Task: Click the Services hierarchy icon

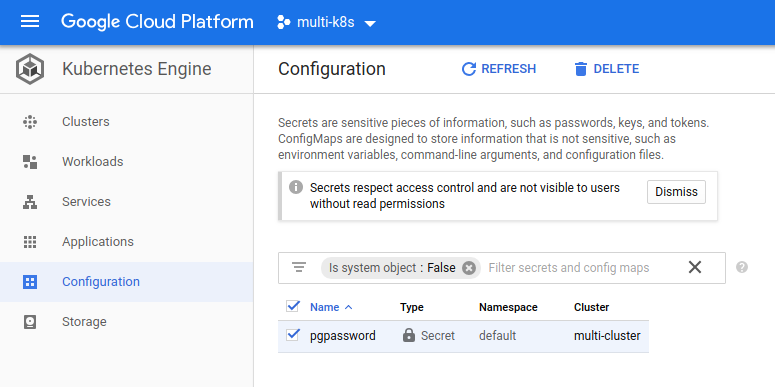Action: click(x=30, y=202)
